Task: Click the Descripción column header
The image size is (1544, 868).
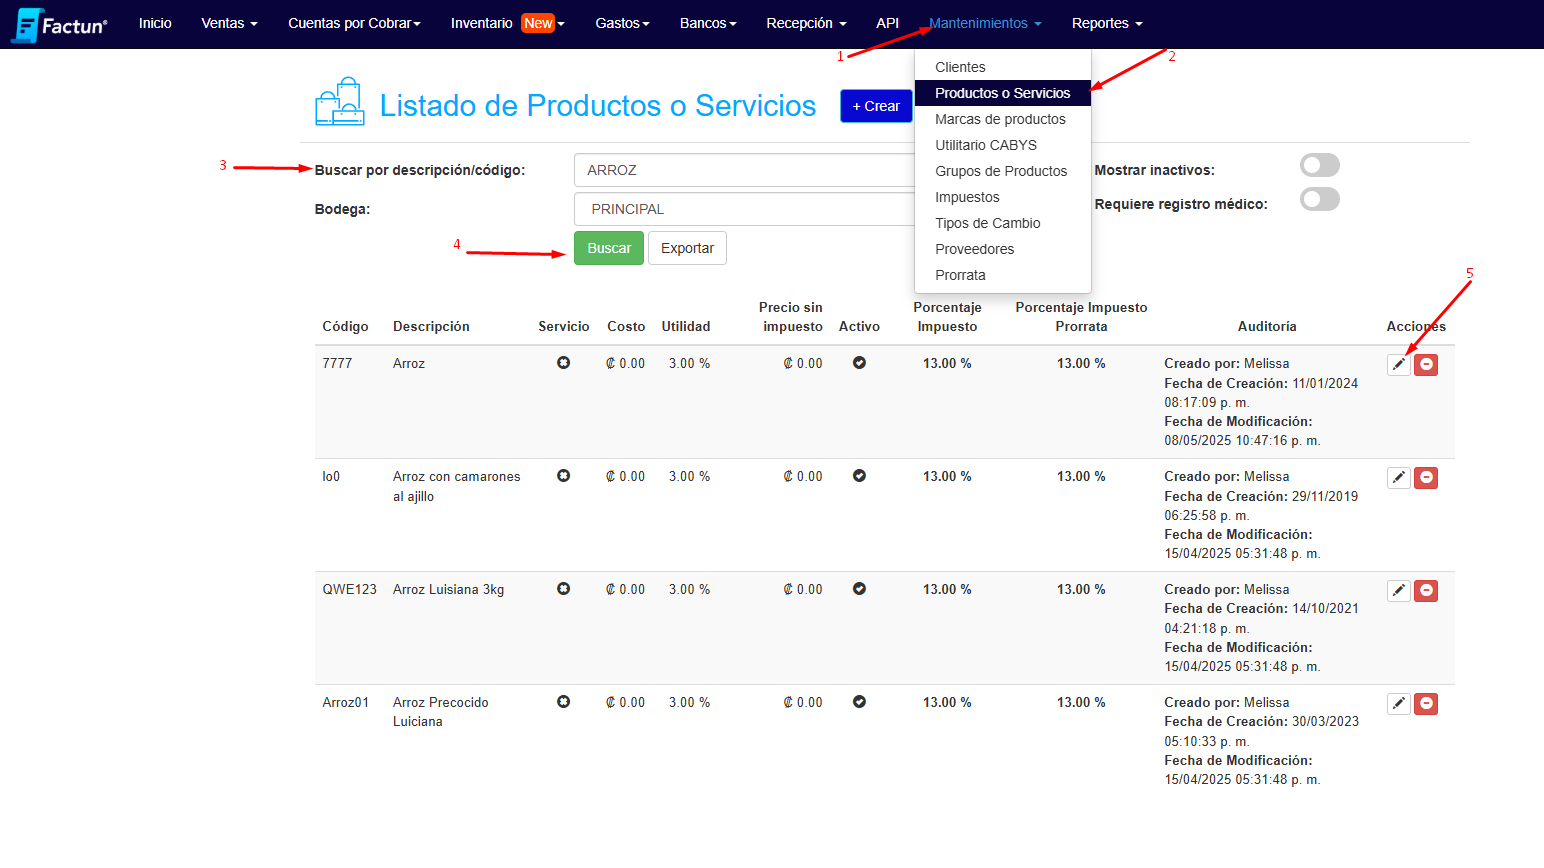Action: click(431, 326)
